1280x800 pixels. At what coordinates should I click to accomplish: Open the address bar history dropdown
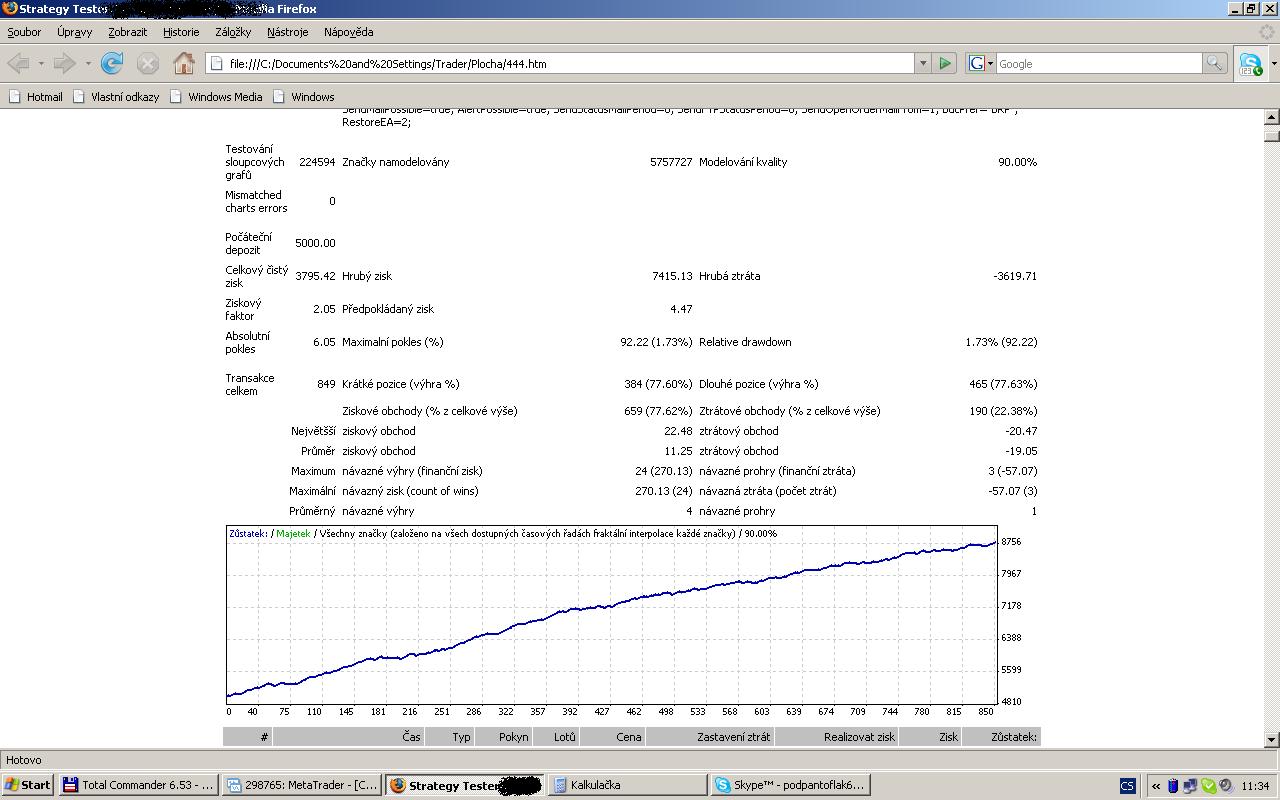click(923, 64)
